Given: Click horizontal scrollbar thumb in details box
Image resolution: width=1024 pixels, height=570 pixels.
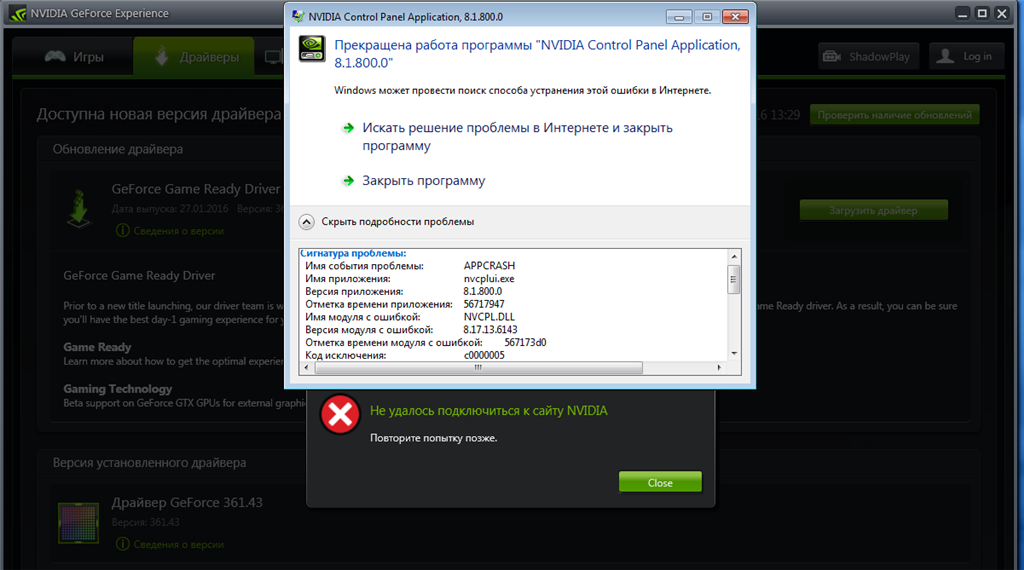Looking at the screenshot, I should [x=478, y=368].
